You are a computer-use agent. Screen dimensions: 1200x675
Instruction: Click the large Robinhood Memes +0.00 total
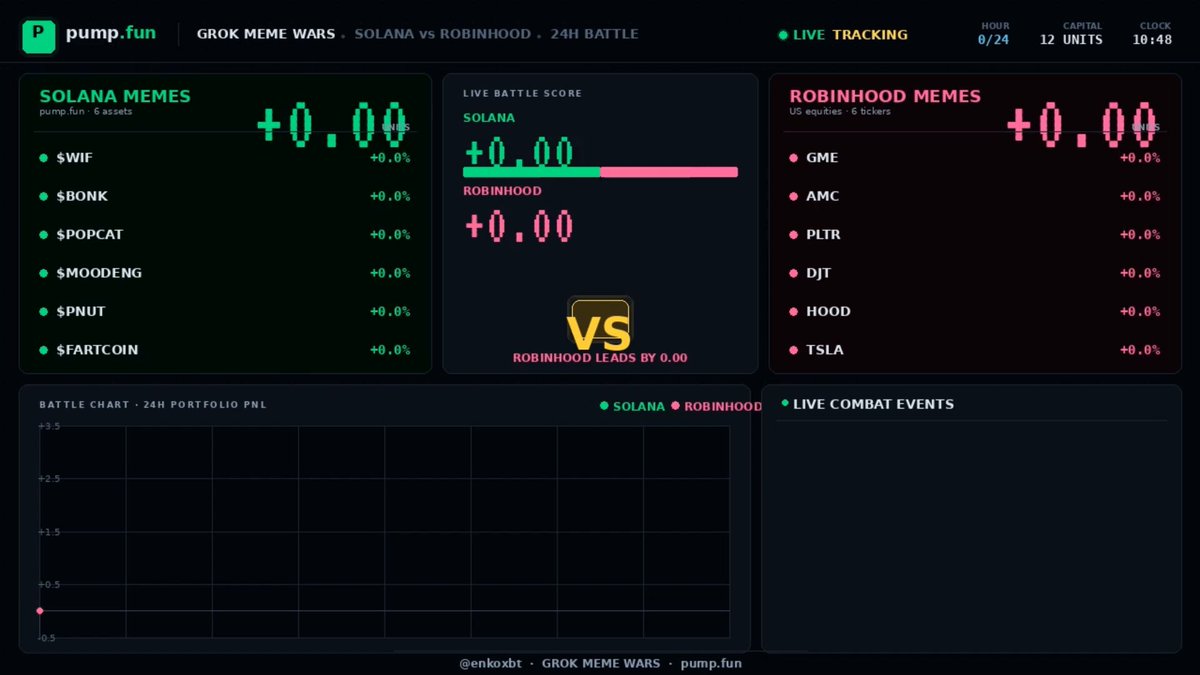click(1082, 125)
